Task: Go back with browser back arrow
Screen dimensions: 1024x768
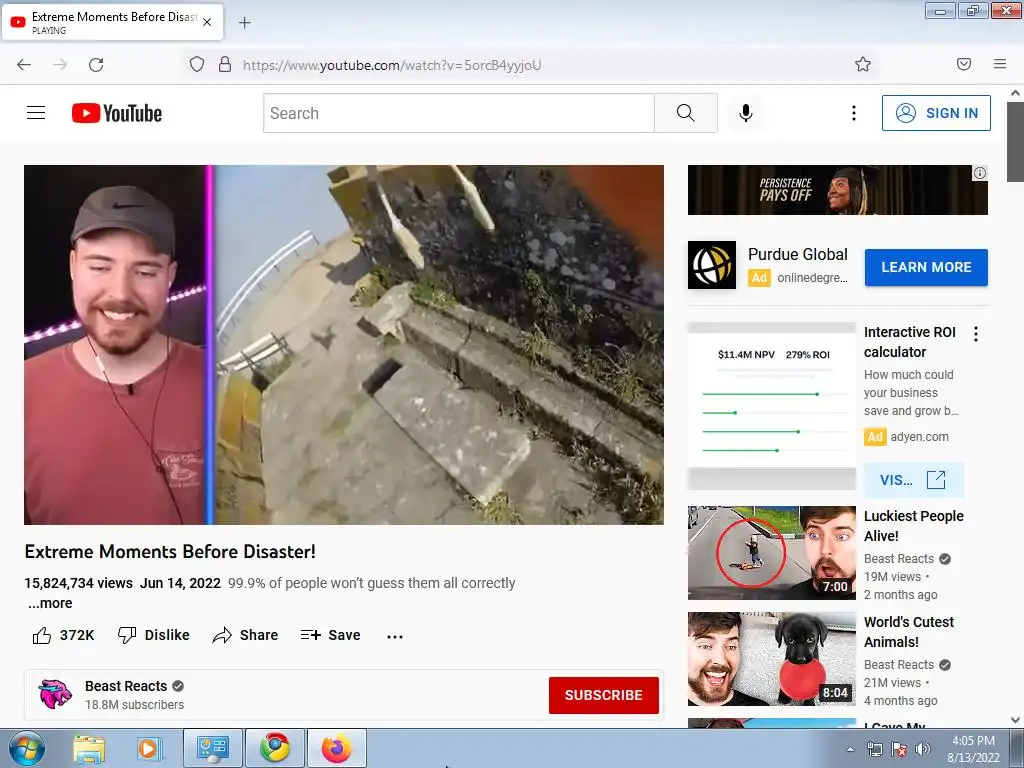Action: (24, 65)
